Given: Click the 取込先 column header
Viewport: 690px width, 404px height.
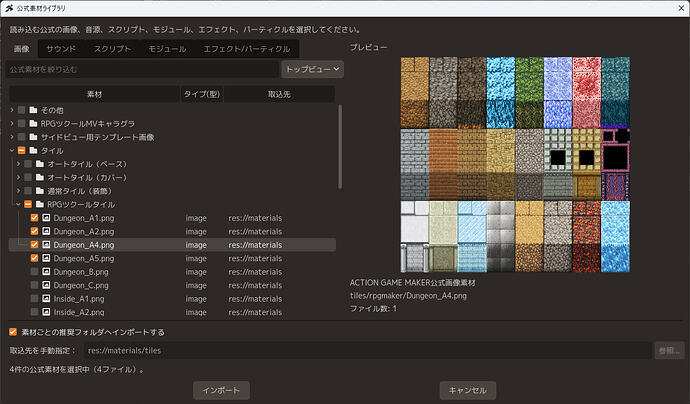Looking at the screenshot, I should [x=279, y=94].
